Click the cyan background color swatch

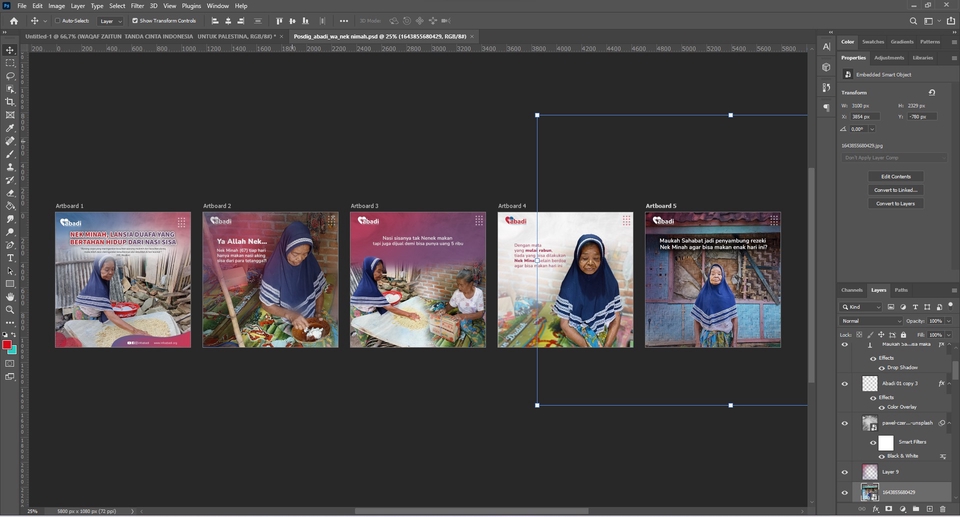[13, 350]
